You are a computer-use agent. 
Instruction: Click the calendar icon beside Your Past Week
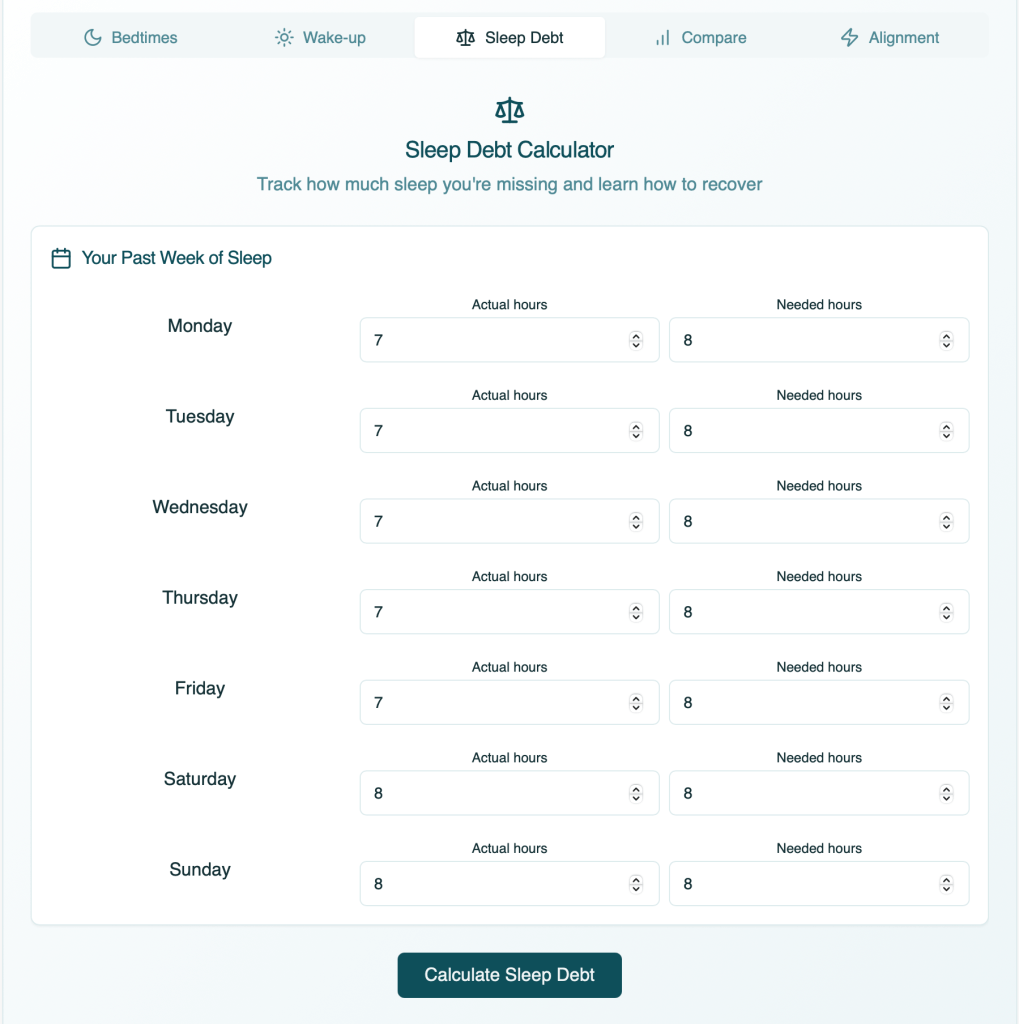[61, 259]
